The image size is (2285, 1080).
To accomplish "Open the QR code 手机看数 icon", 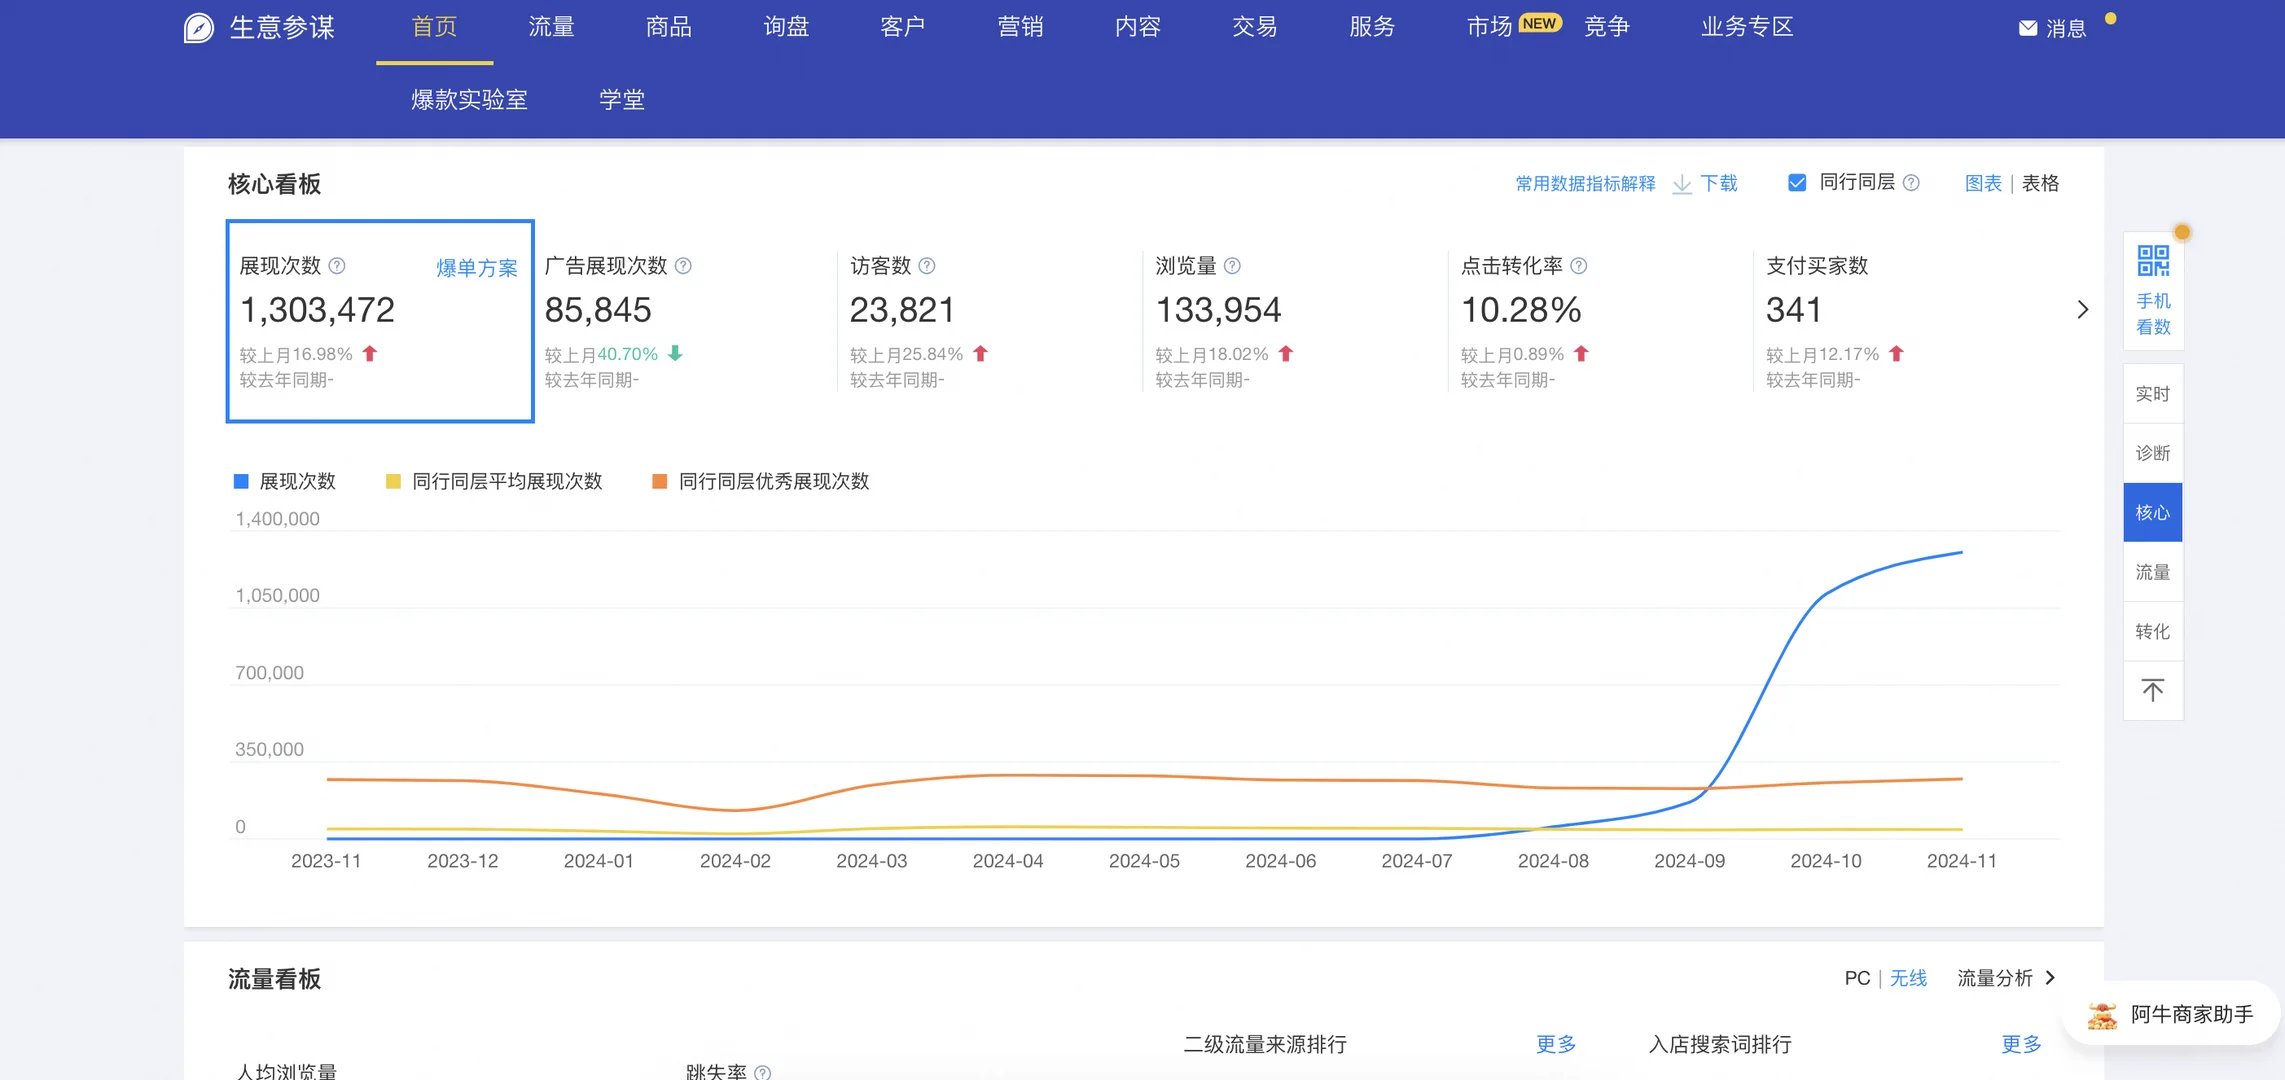I will point(2153,261).
